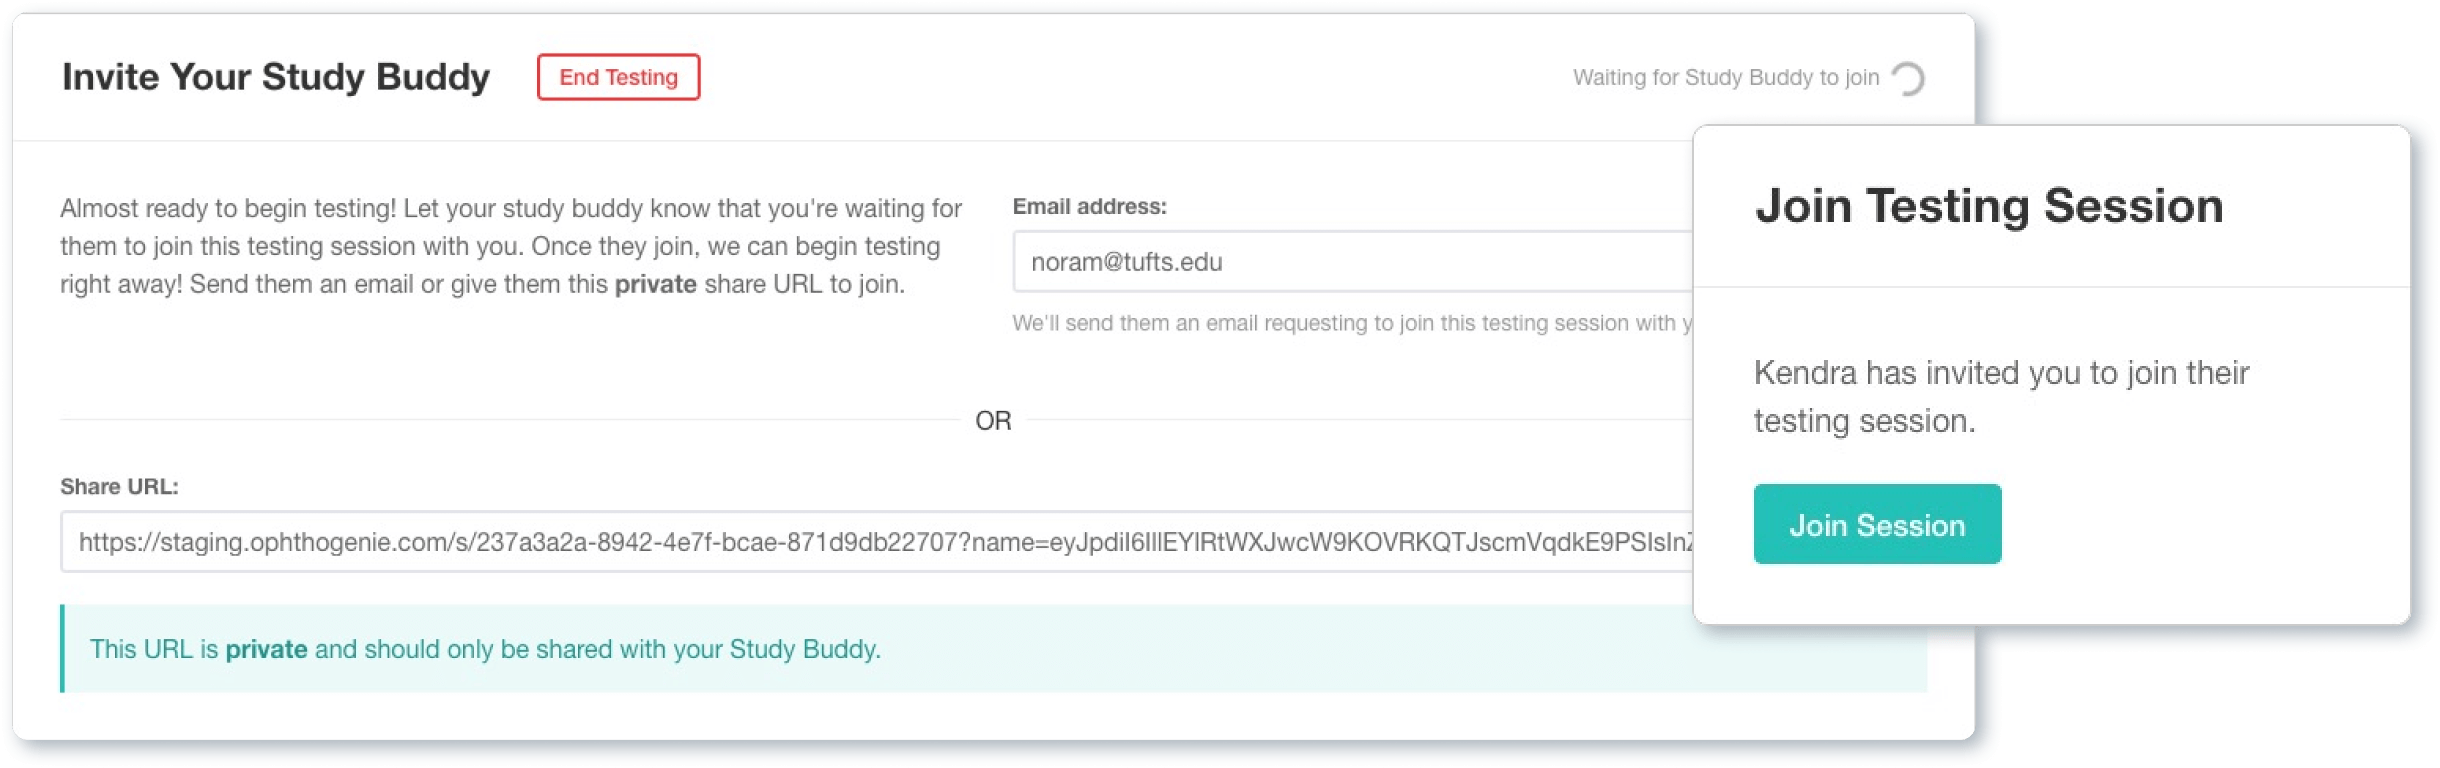Click the OR divider text
This screenshot has width=2440, height=768.
[x=993, y=421]
